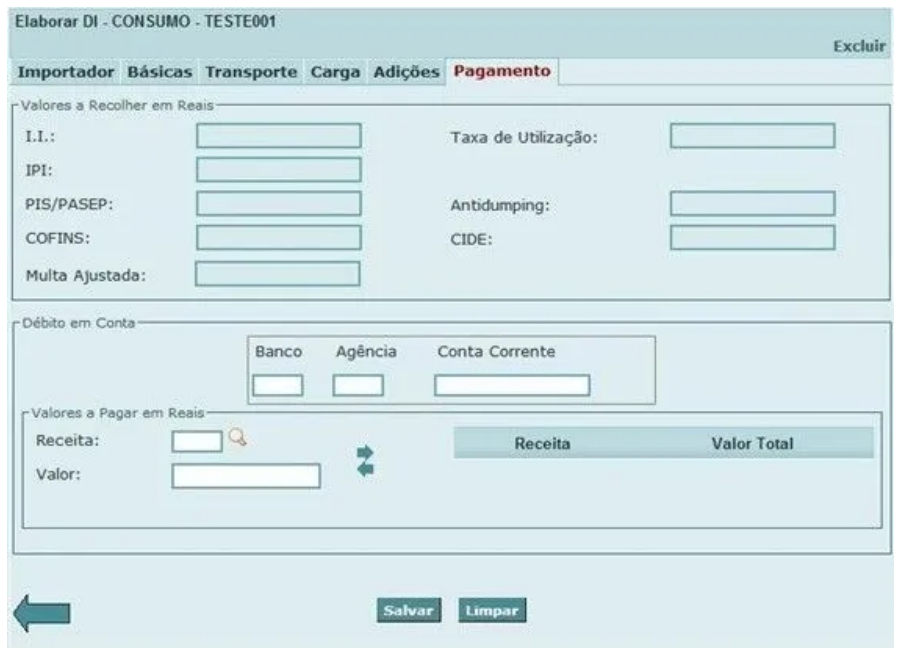Click the green transfer arrows icon
This screenshot has height=662, width=900.
(365, 460)
